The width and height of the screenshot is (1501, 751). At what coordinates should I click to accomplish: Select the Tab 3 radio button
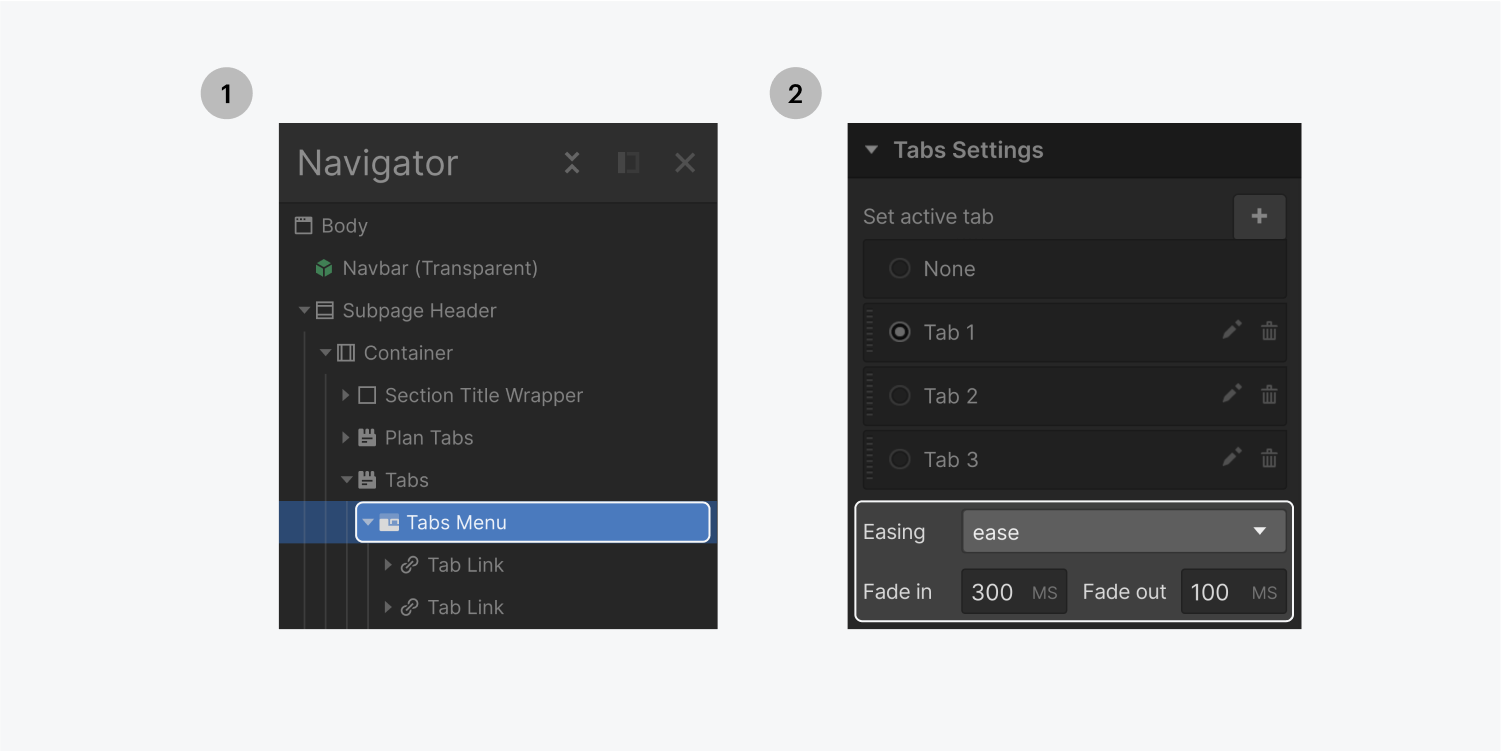(x=899, y=459)
